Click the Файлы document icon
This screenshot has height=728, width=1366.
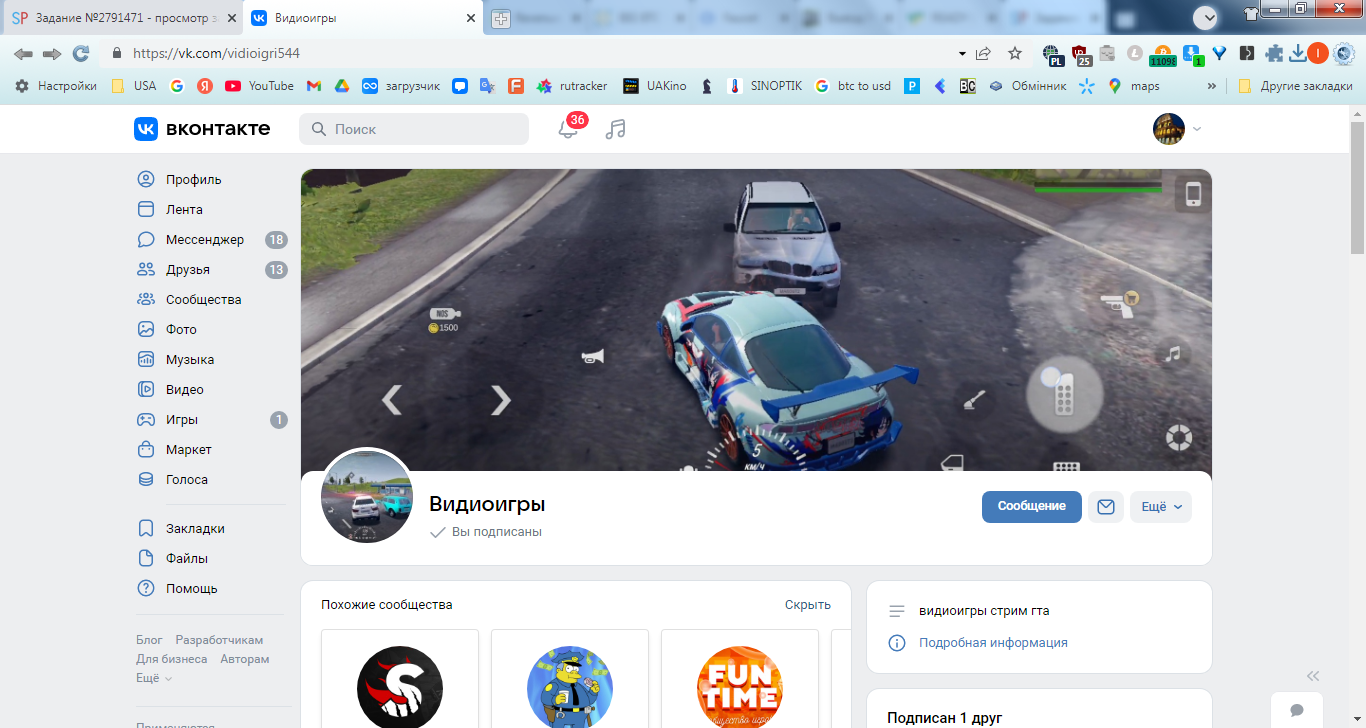pos(146,559)
